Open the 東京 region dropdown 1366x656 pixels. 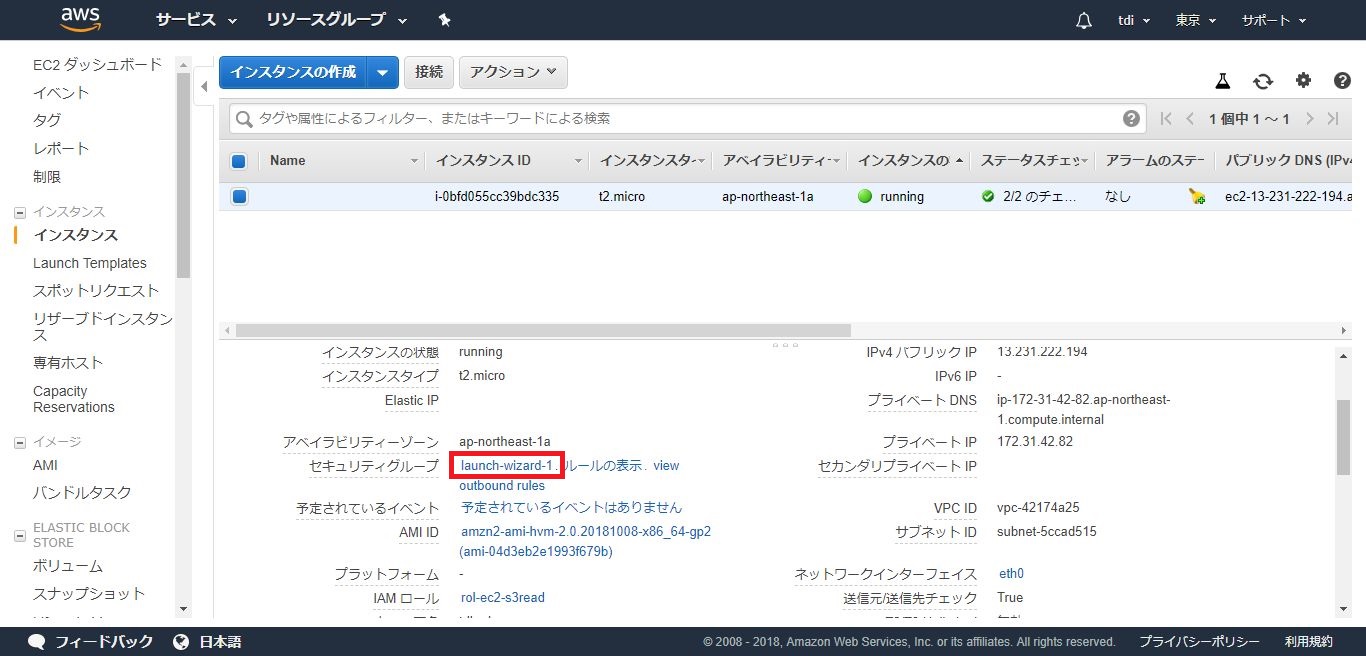[1196, 20]
